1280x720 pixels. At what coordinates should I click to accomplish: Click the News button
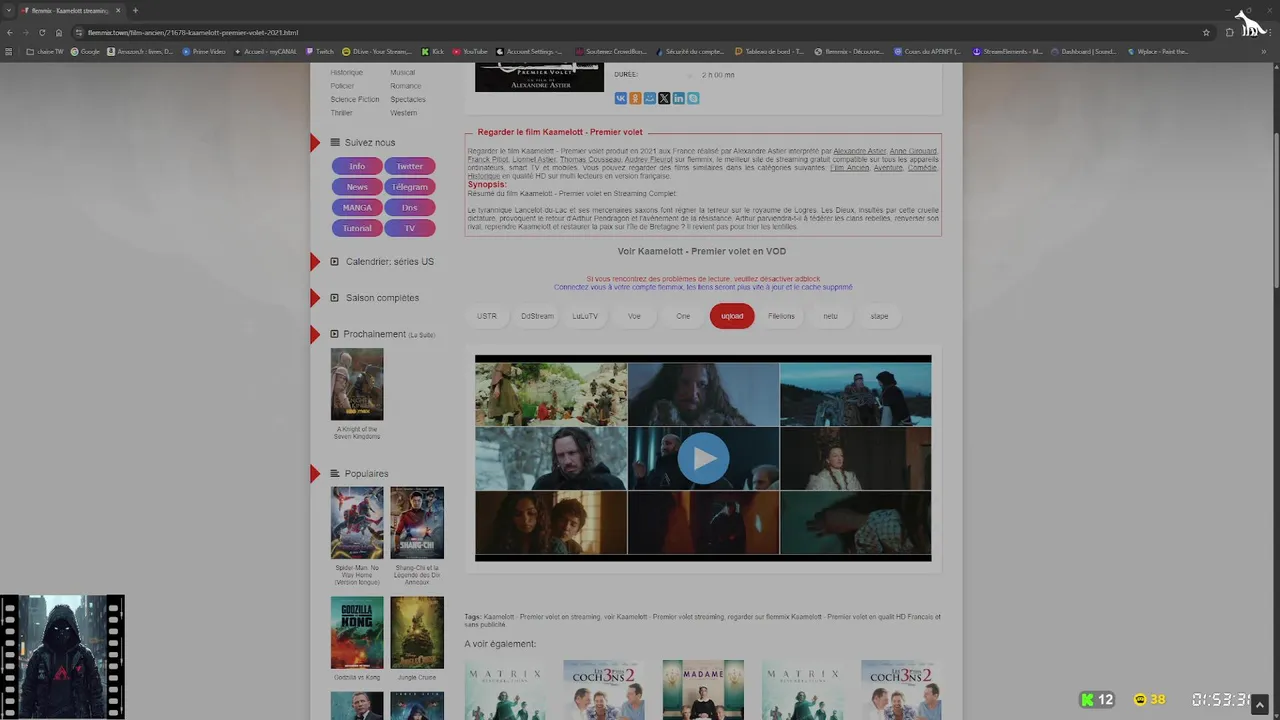click(x=357, y=187)
